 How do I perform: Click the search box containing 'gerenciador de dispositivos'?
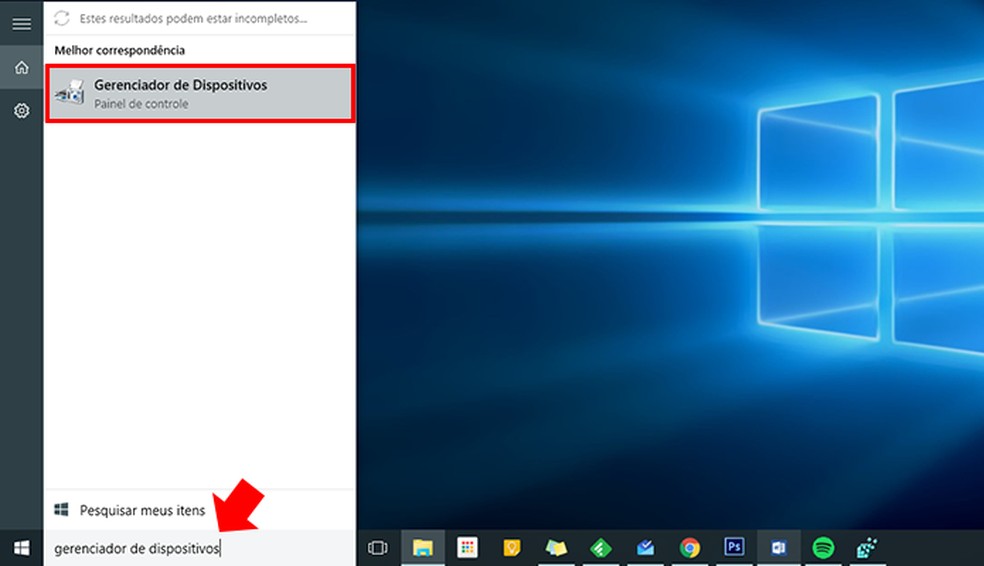coord(200,548)
